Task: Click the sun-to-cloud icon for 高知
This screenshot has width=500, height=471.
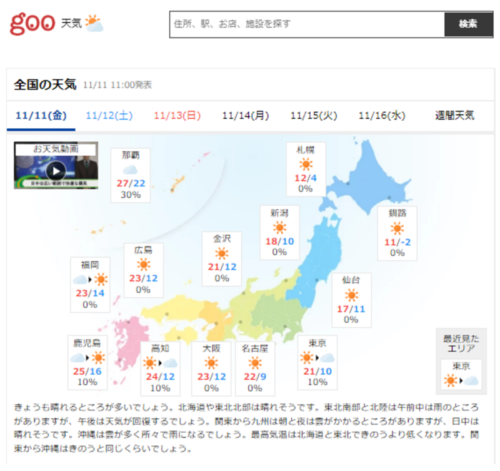Action: (x=160, y=363)
